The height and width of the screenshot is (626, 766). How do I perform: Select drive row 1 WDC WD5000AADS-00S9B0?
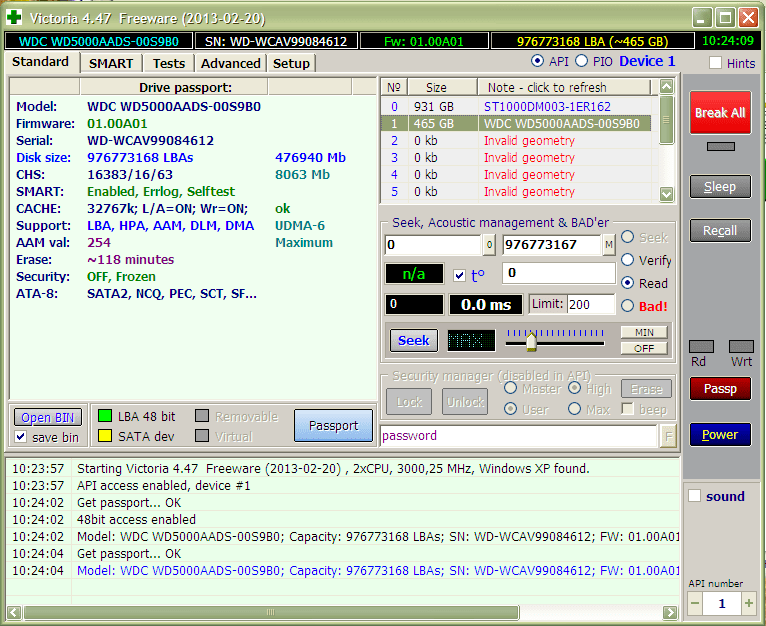(x=516, y=124)
